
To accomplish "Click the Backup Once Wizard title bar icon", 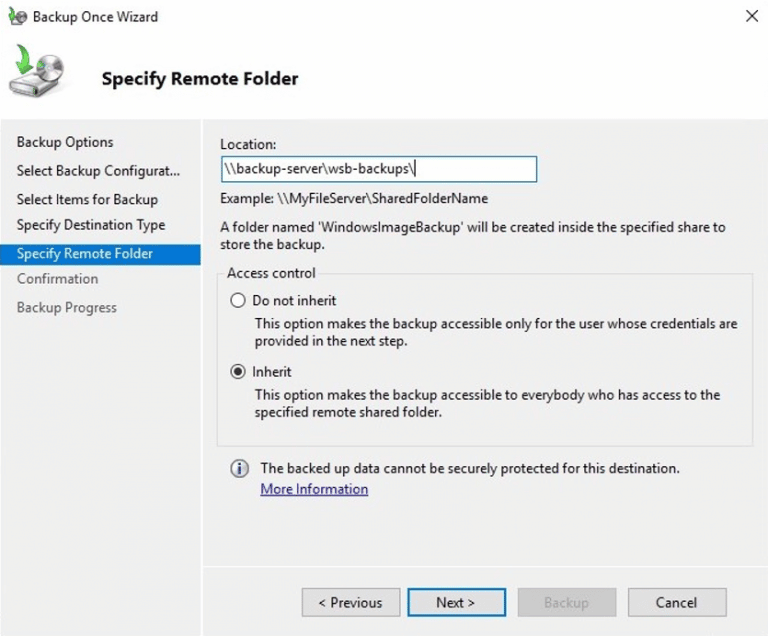I will [18, 17].
